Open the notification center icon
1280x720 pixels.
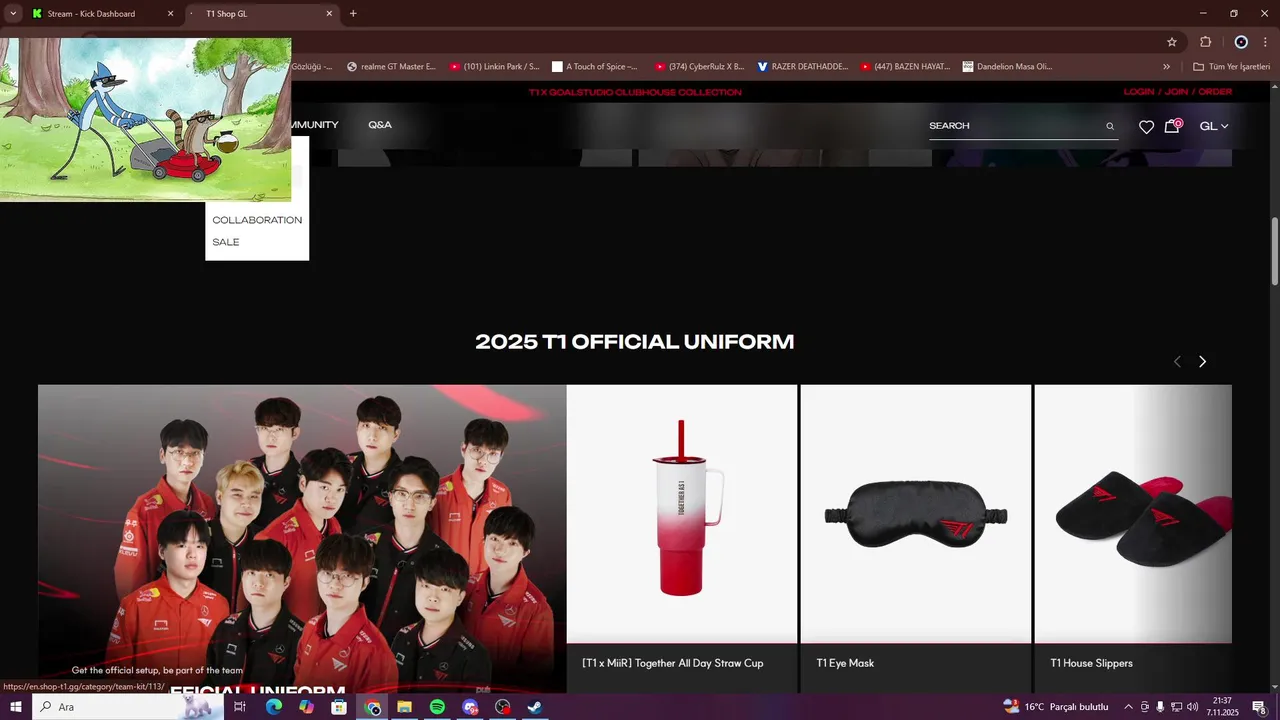click(x=1259, y=707)
